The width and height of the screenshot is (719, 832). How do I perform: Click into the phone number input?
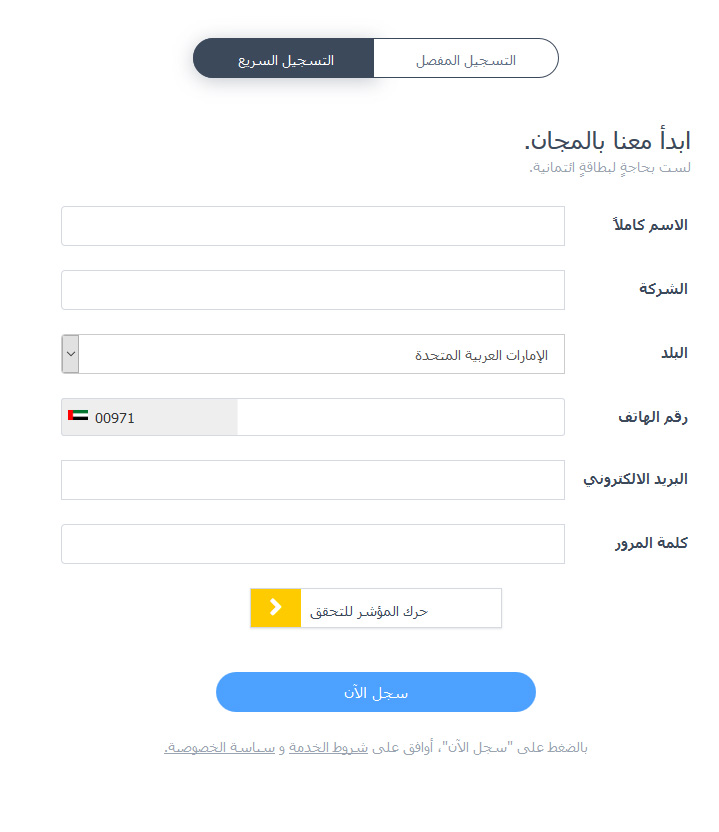(400, 417)
